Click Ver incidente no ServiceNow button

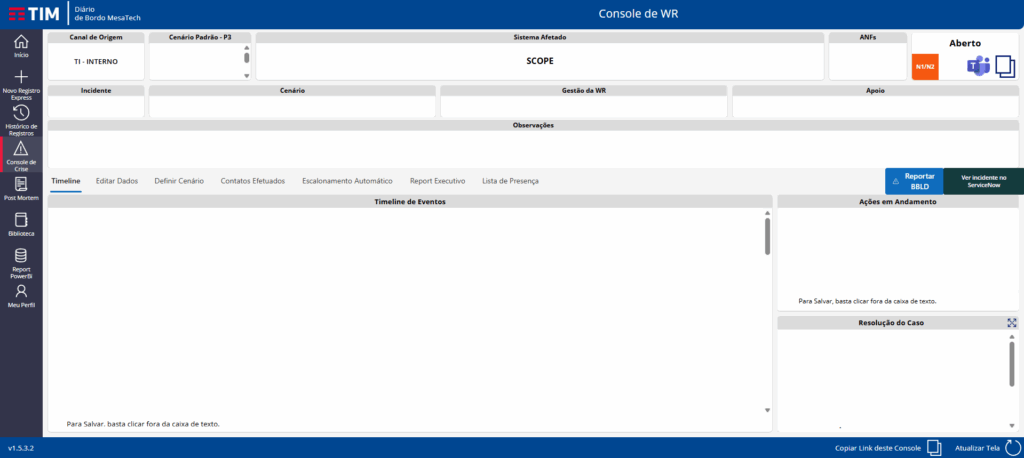click(983, 181)
